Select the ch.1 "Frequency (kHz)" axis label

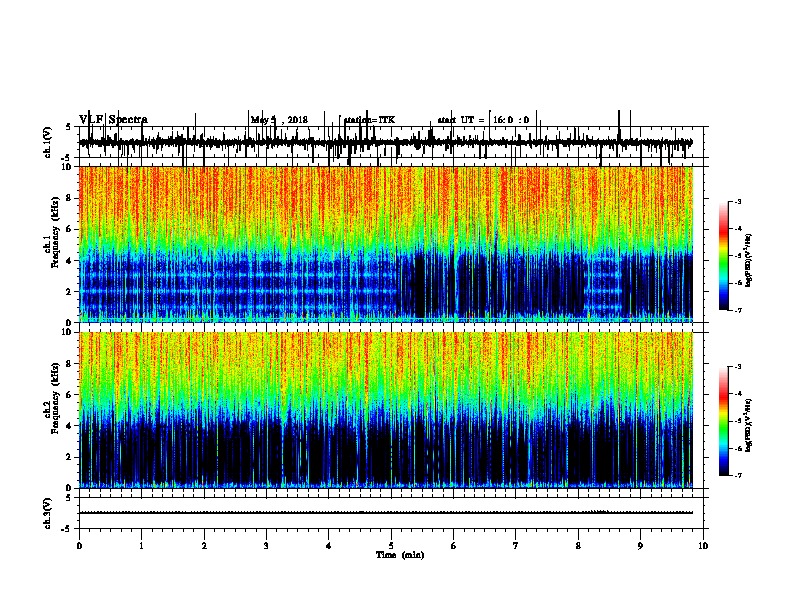click(55, 232)
